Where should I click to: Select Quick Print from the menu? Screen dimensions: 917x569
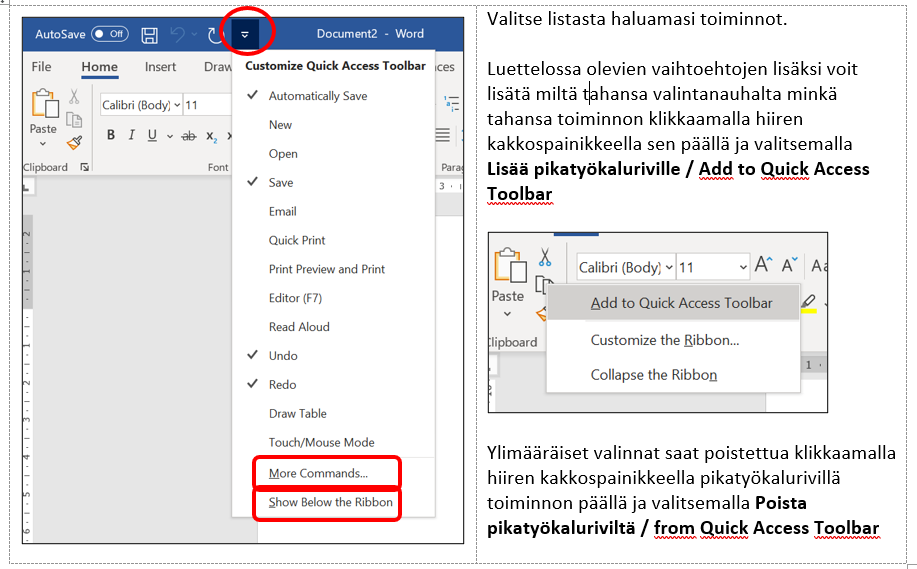(297, 240)
